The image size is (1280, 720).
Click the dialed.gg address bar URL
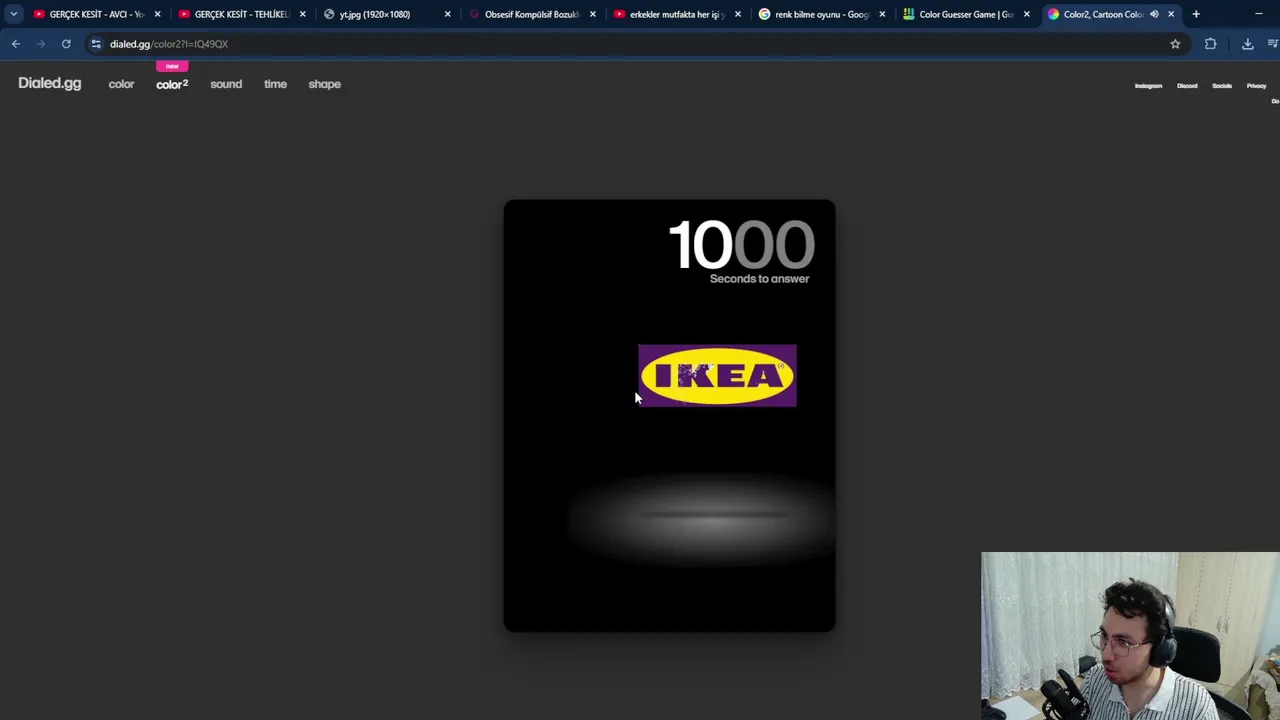169,44
